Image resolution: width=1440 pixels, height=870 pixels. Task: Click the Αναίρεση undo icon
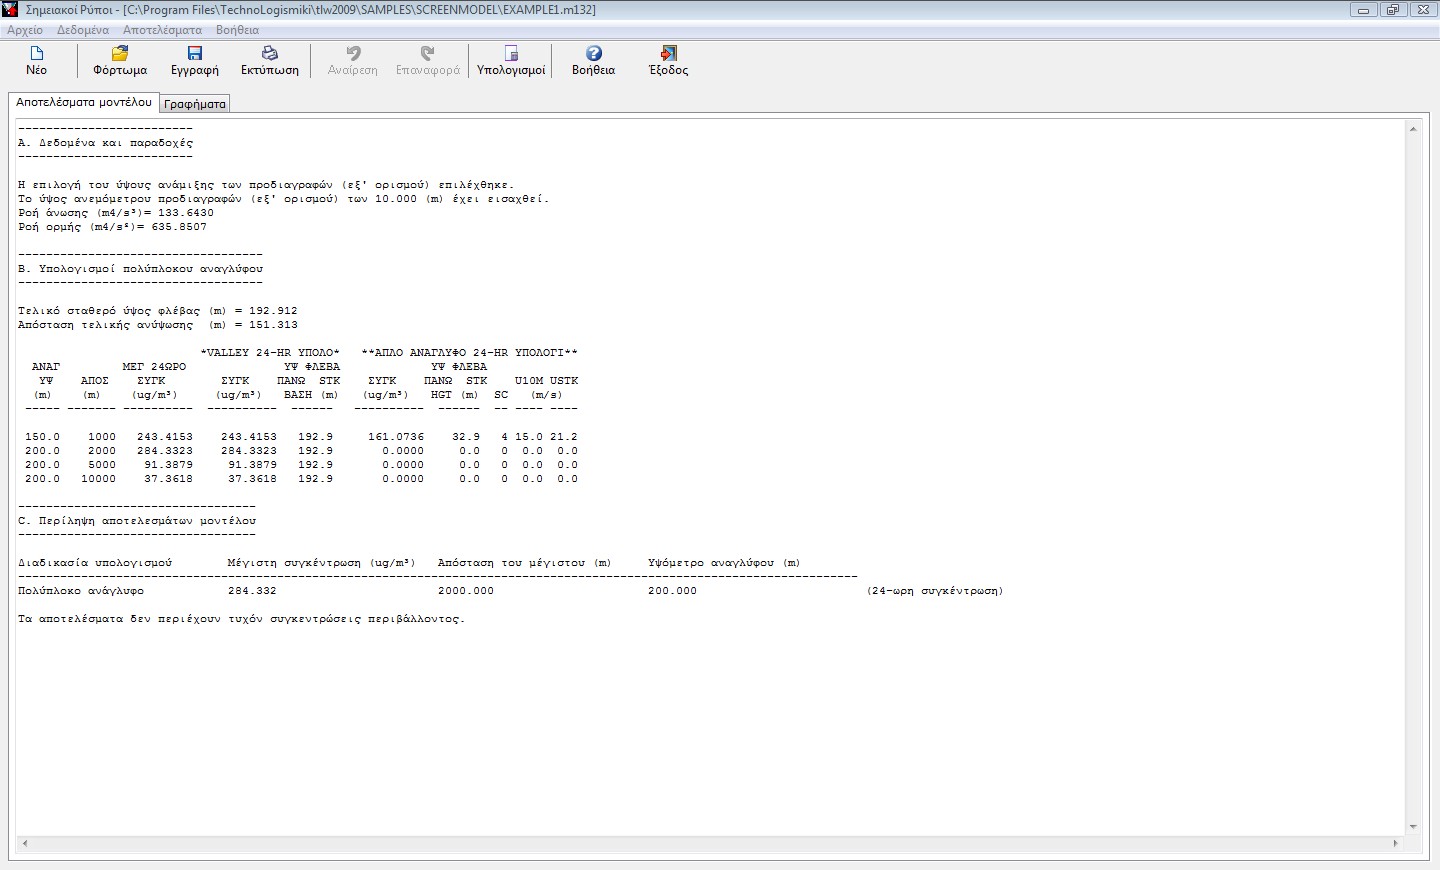click(353, 54)
